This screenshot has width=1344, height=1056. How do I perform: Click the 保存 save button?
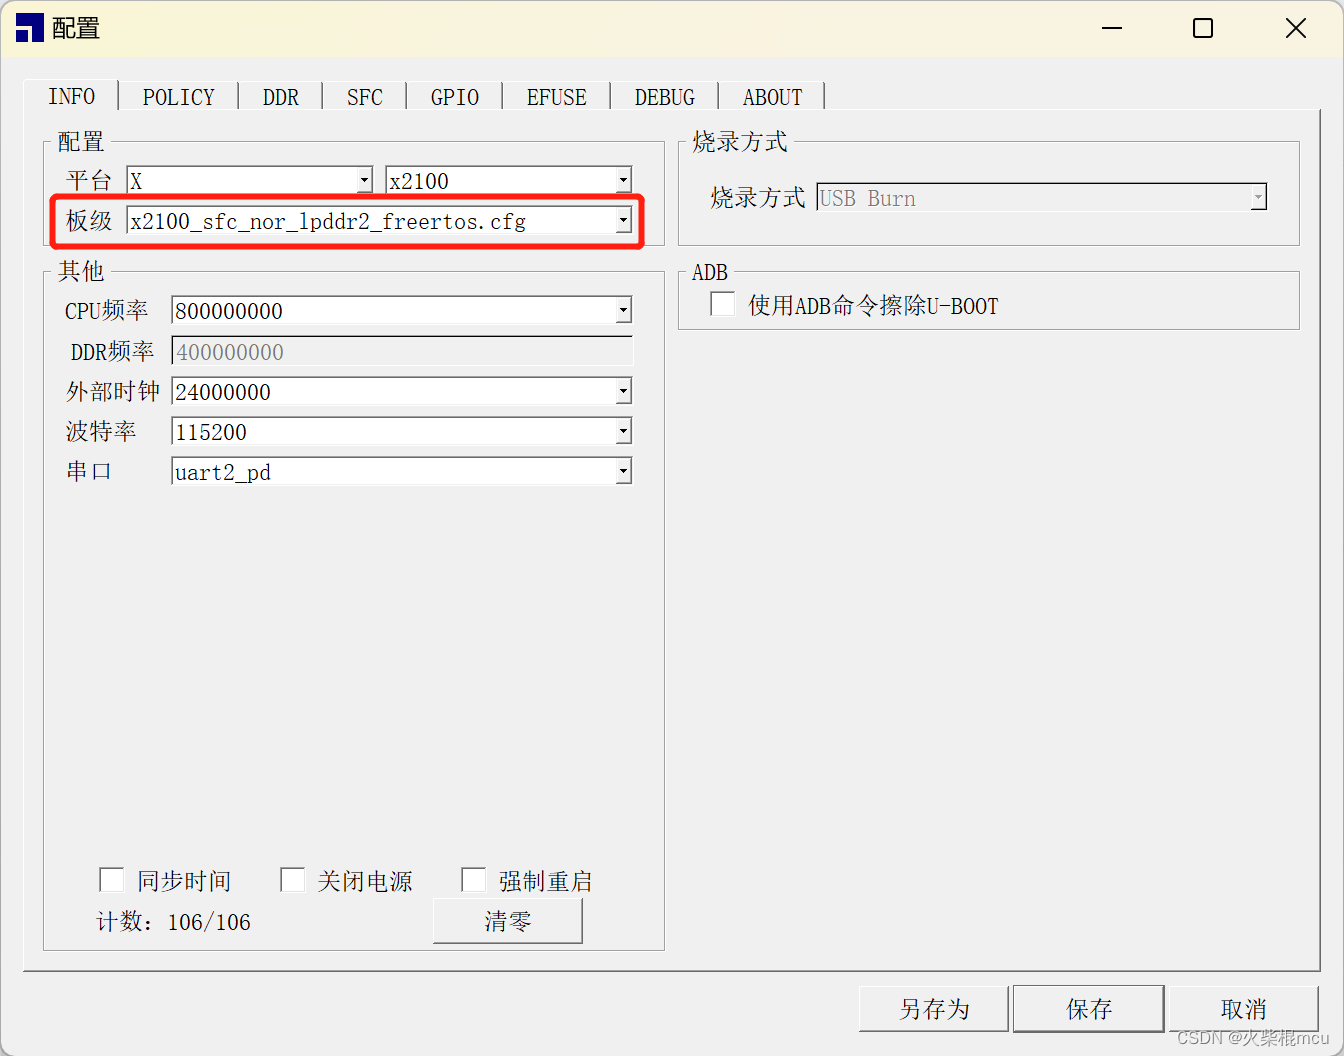[1089, 1009]
